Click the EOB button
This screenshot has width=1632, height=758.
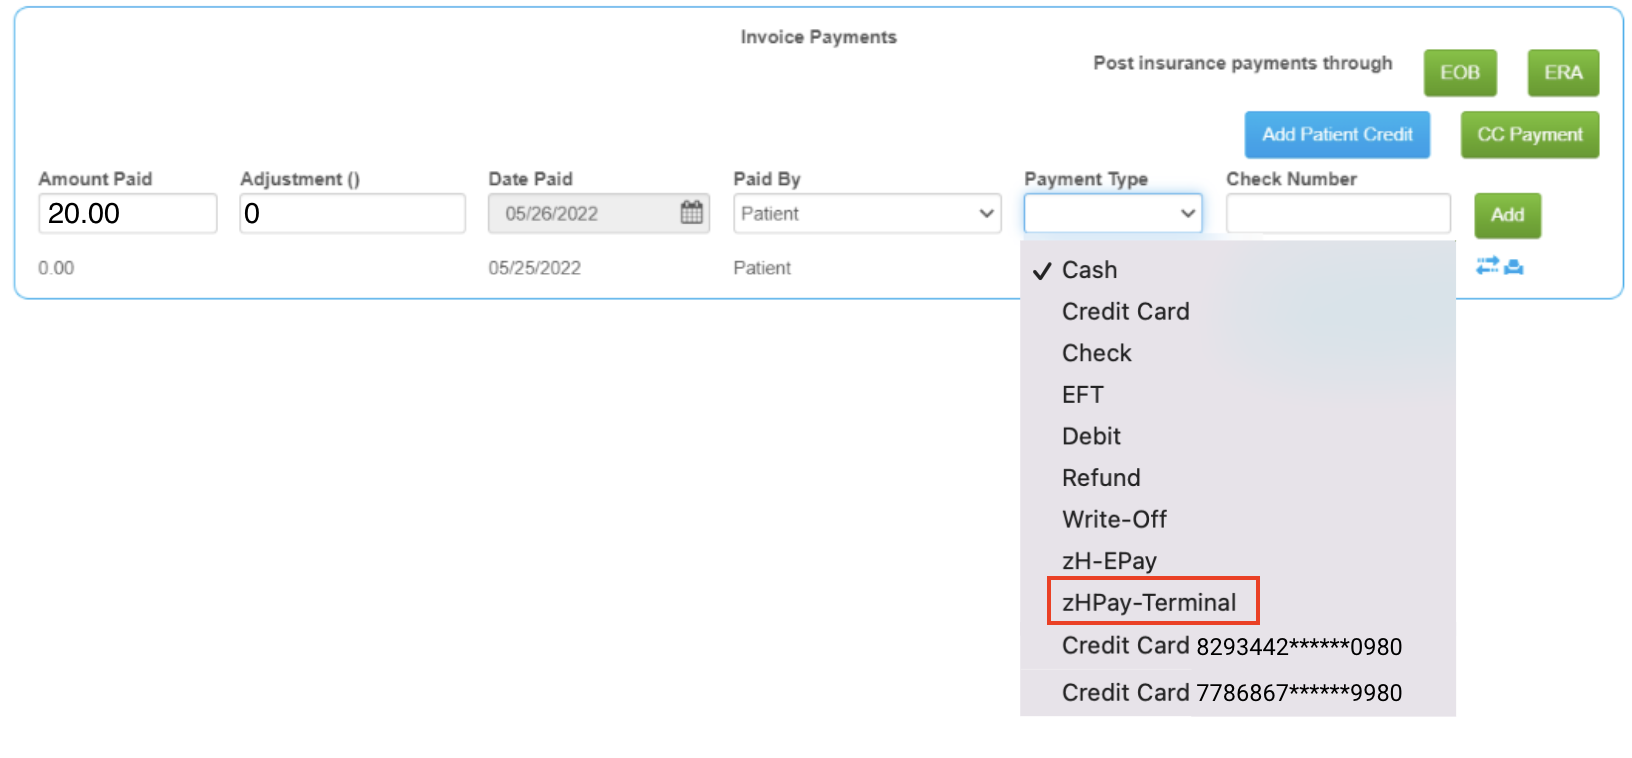1460,73
